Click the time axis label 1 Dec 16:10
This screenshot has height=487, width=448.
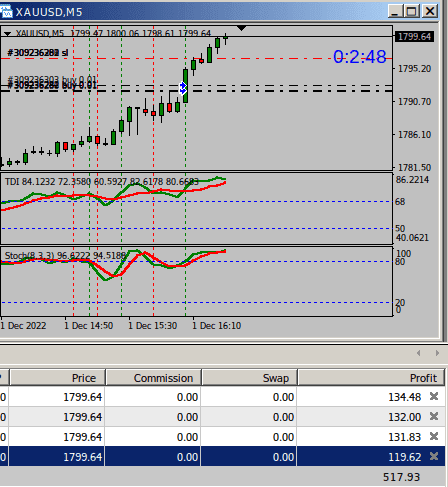[217, 326]
